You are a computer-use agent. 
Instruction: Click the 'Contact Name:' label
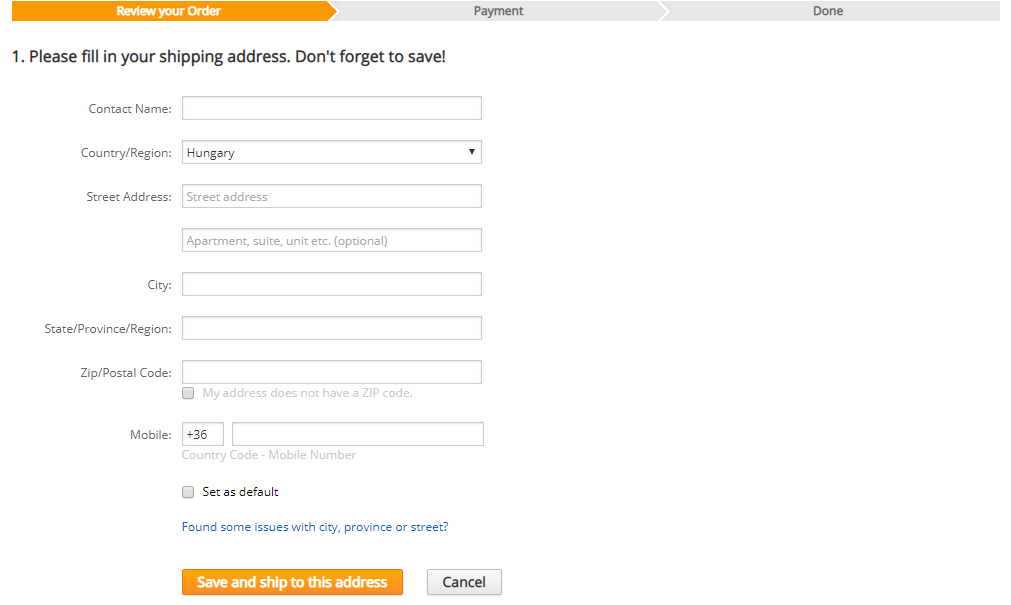point(130,109)
